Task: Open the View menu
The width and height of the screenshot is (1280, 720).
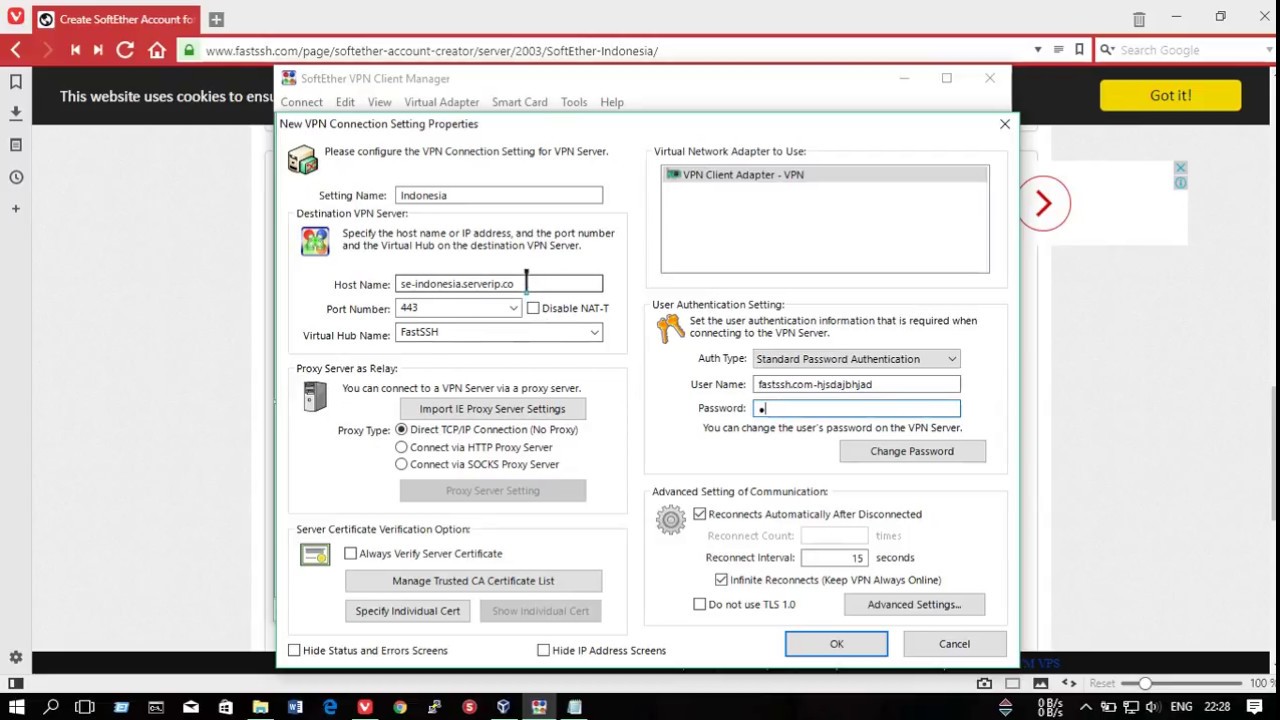Action: 379,102
